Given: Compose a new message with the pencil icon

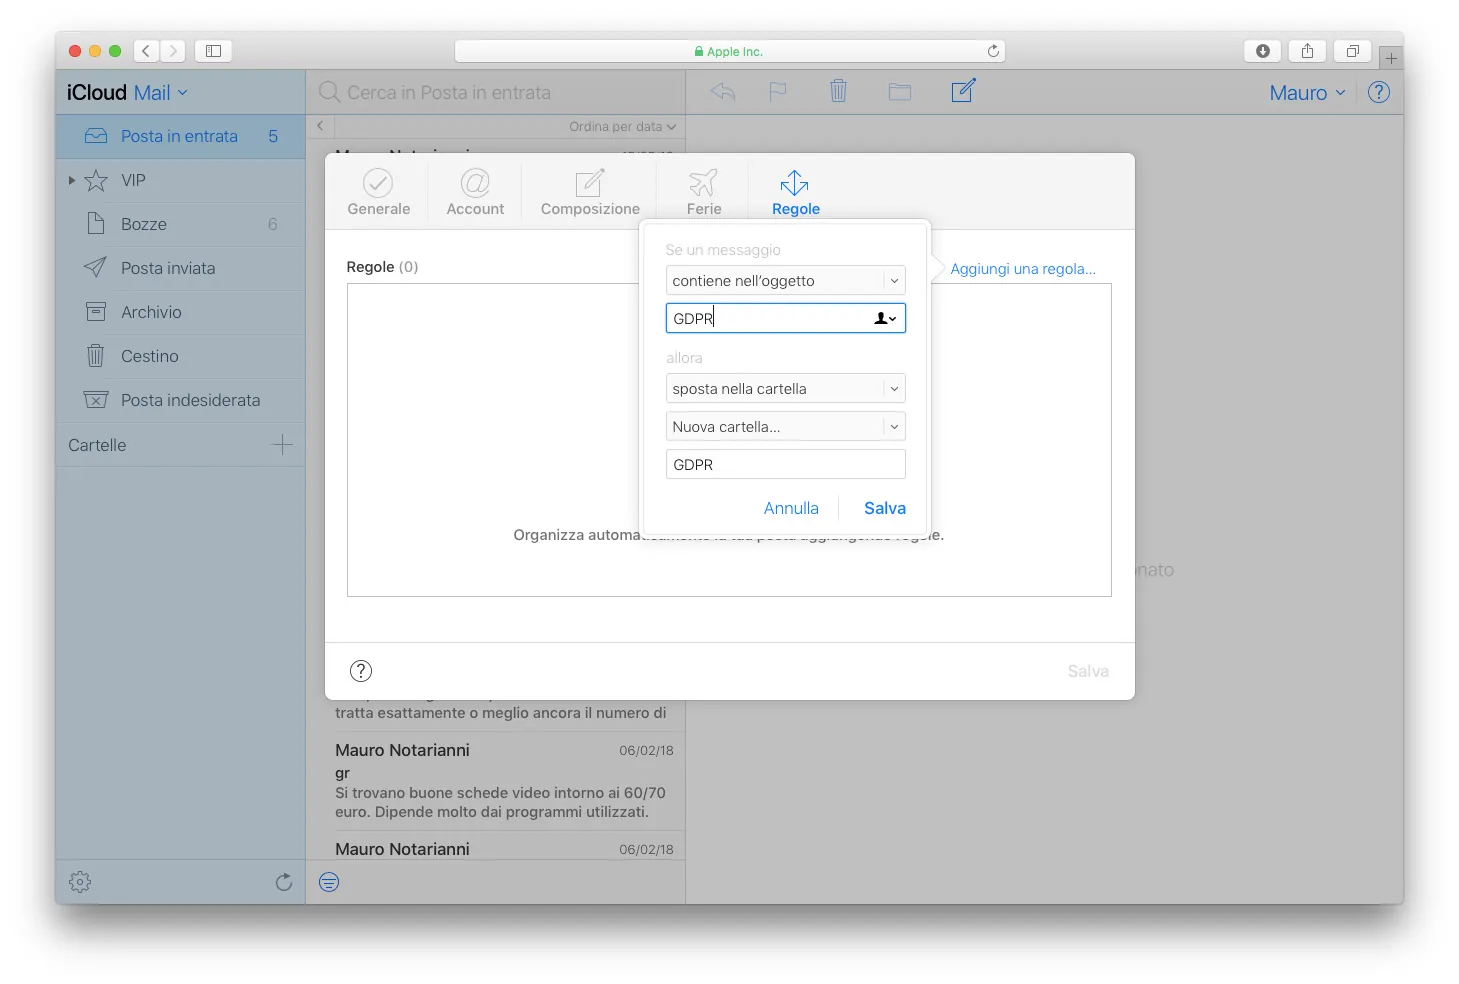Looking at the screenshot, I should click(x=961, y=90).
